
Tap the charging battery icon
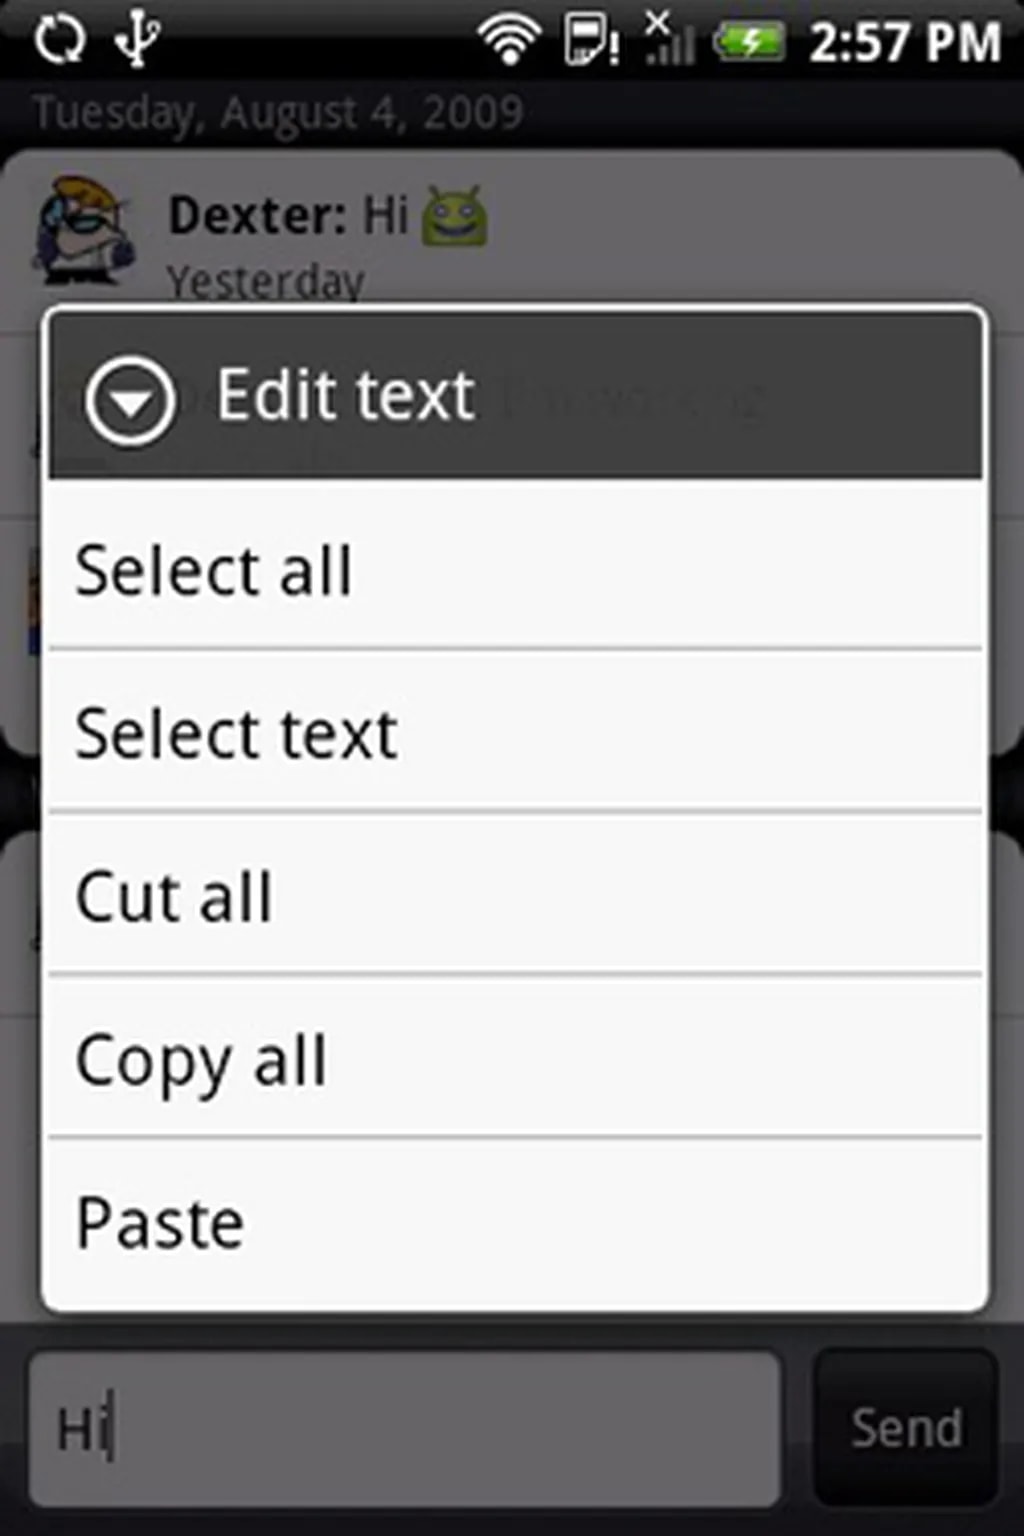click(x=749, y=42)
